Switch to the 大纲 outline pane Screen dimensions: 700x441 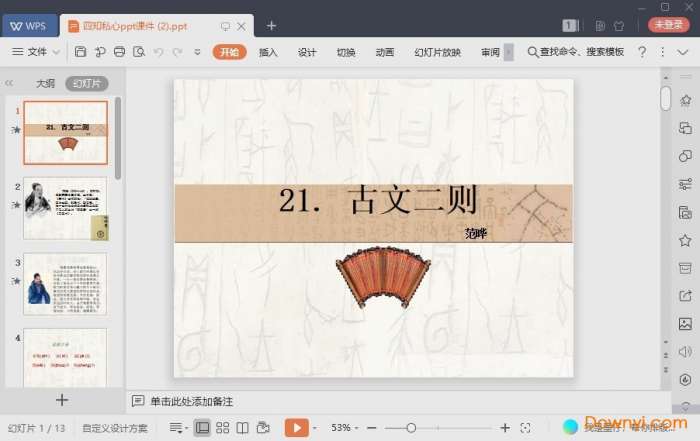pos(45,84)
